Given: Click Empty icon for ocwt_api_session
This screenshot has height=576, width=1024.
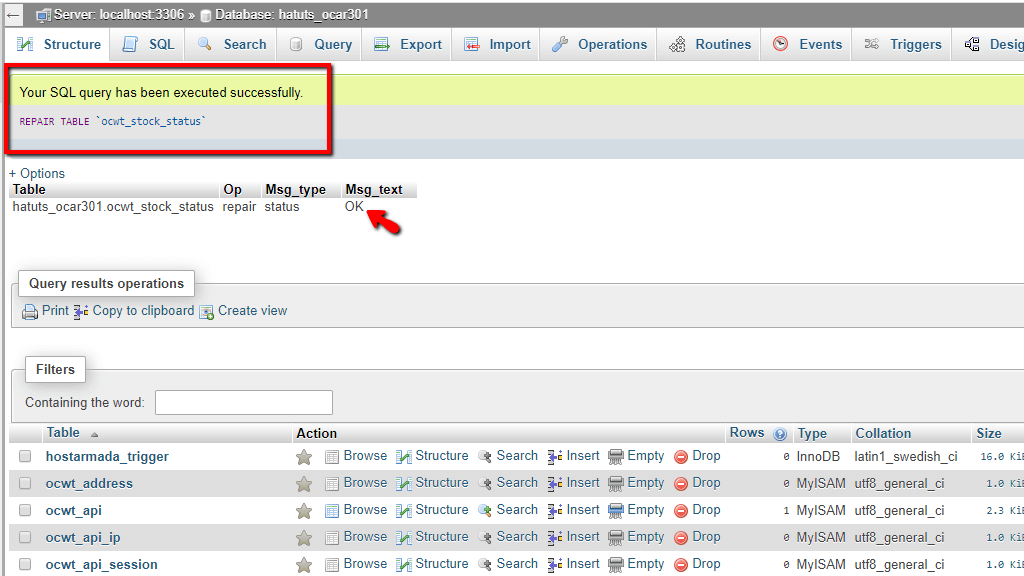Looking at the screenshot, I should [x=616, y=564].
